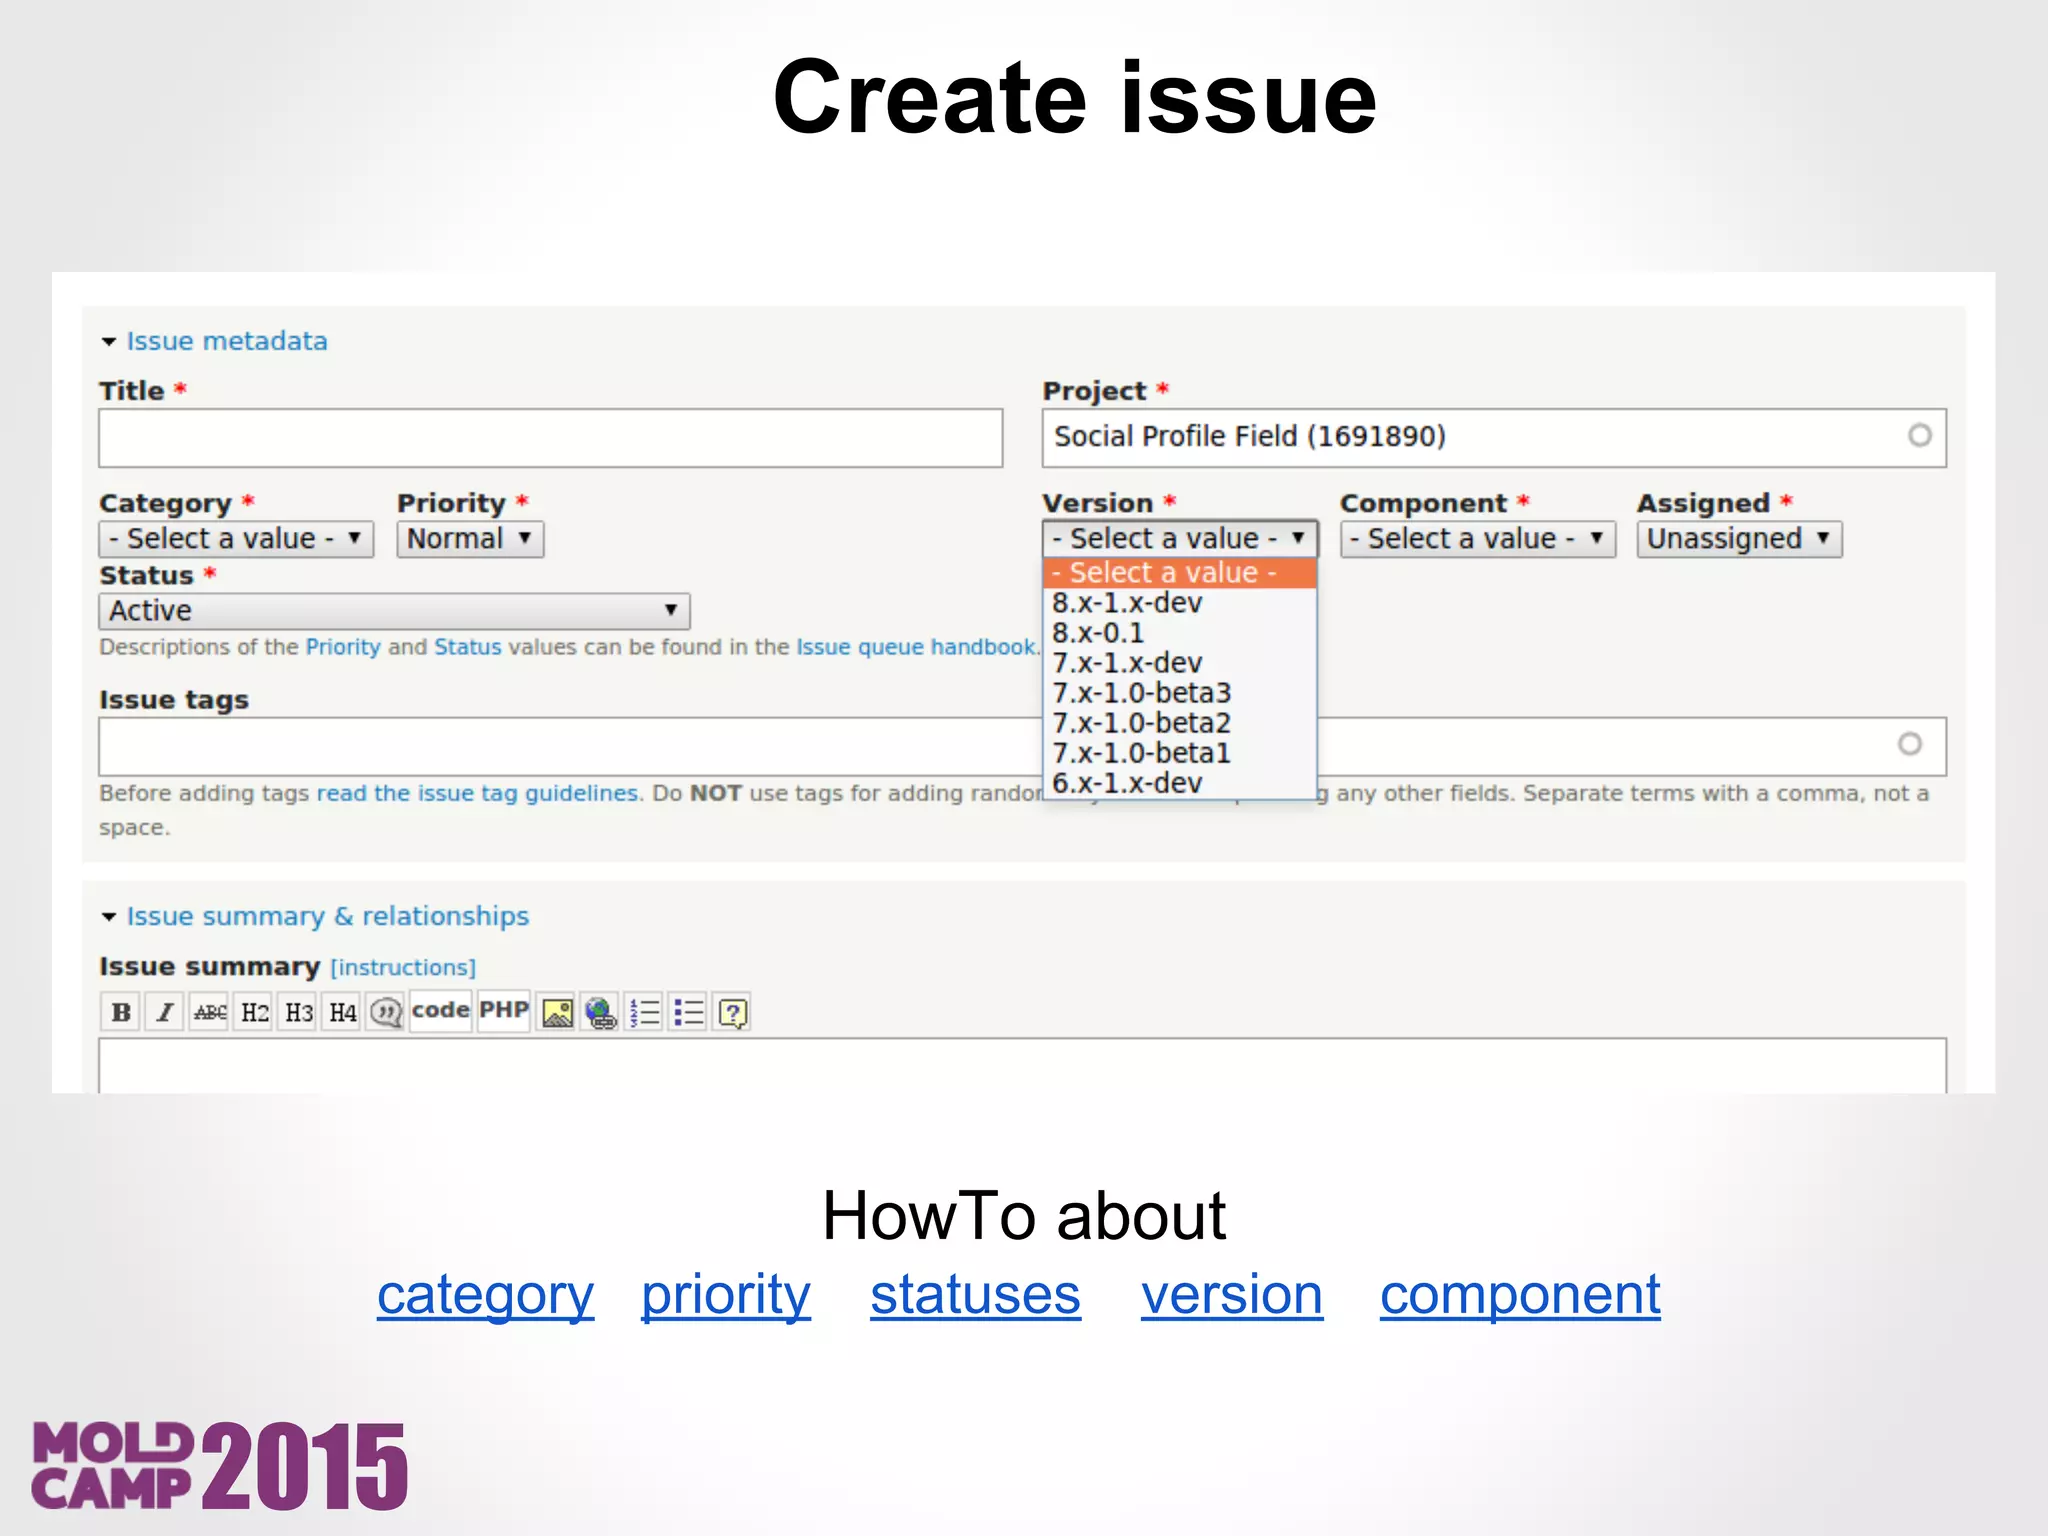The width and height of the screenshot is (2048, 1536).
Task: Open the Component dropdown
Action: (x=1478, y=539)
